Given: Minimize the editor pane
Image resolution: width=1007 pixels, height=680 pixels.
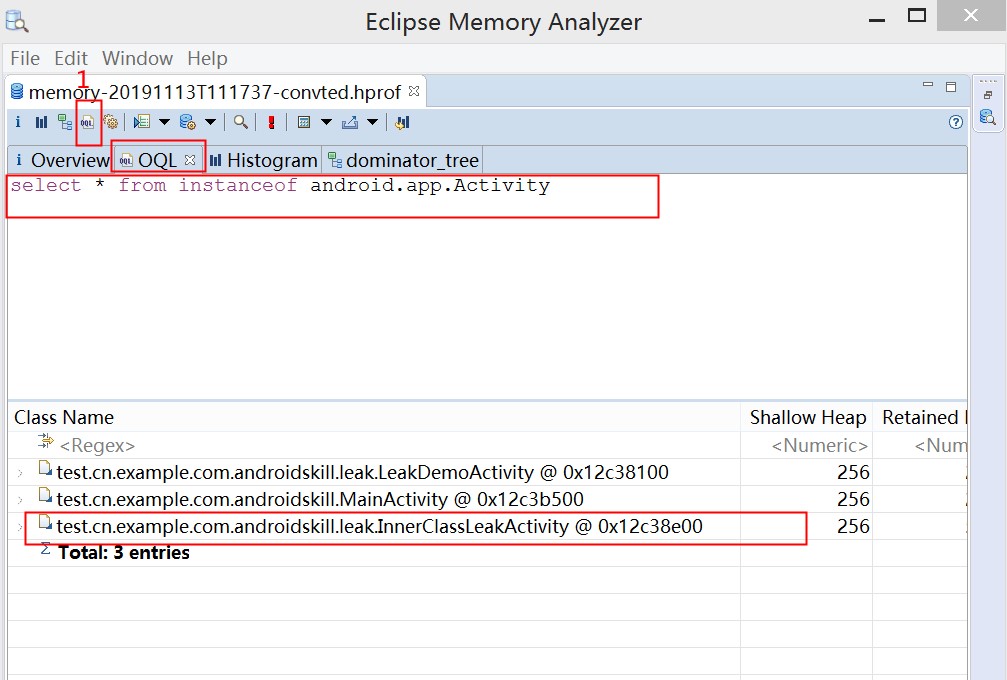Looking at the screenshot, I should pos(927,85).
